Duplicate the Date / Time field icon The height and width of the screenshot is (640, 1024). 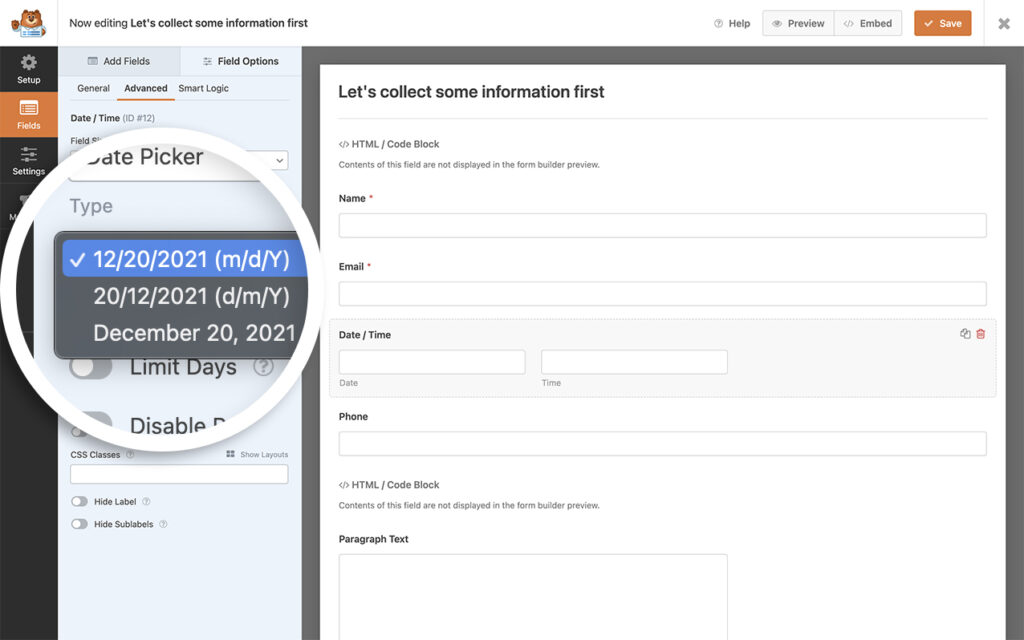coord(965,334)
